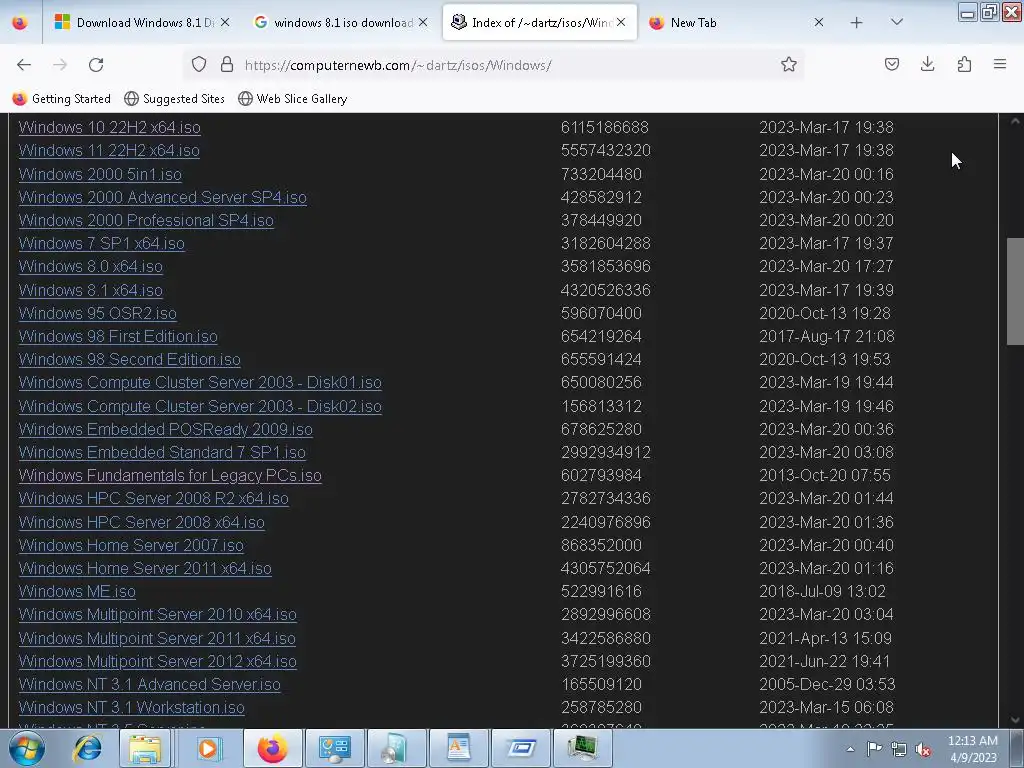
Task: Close the Download Windows 8.1 tab
Action: pyautogui.click(x=225, y=23)
